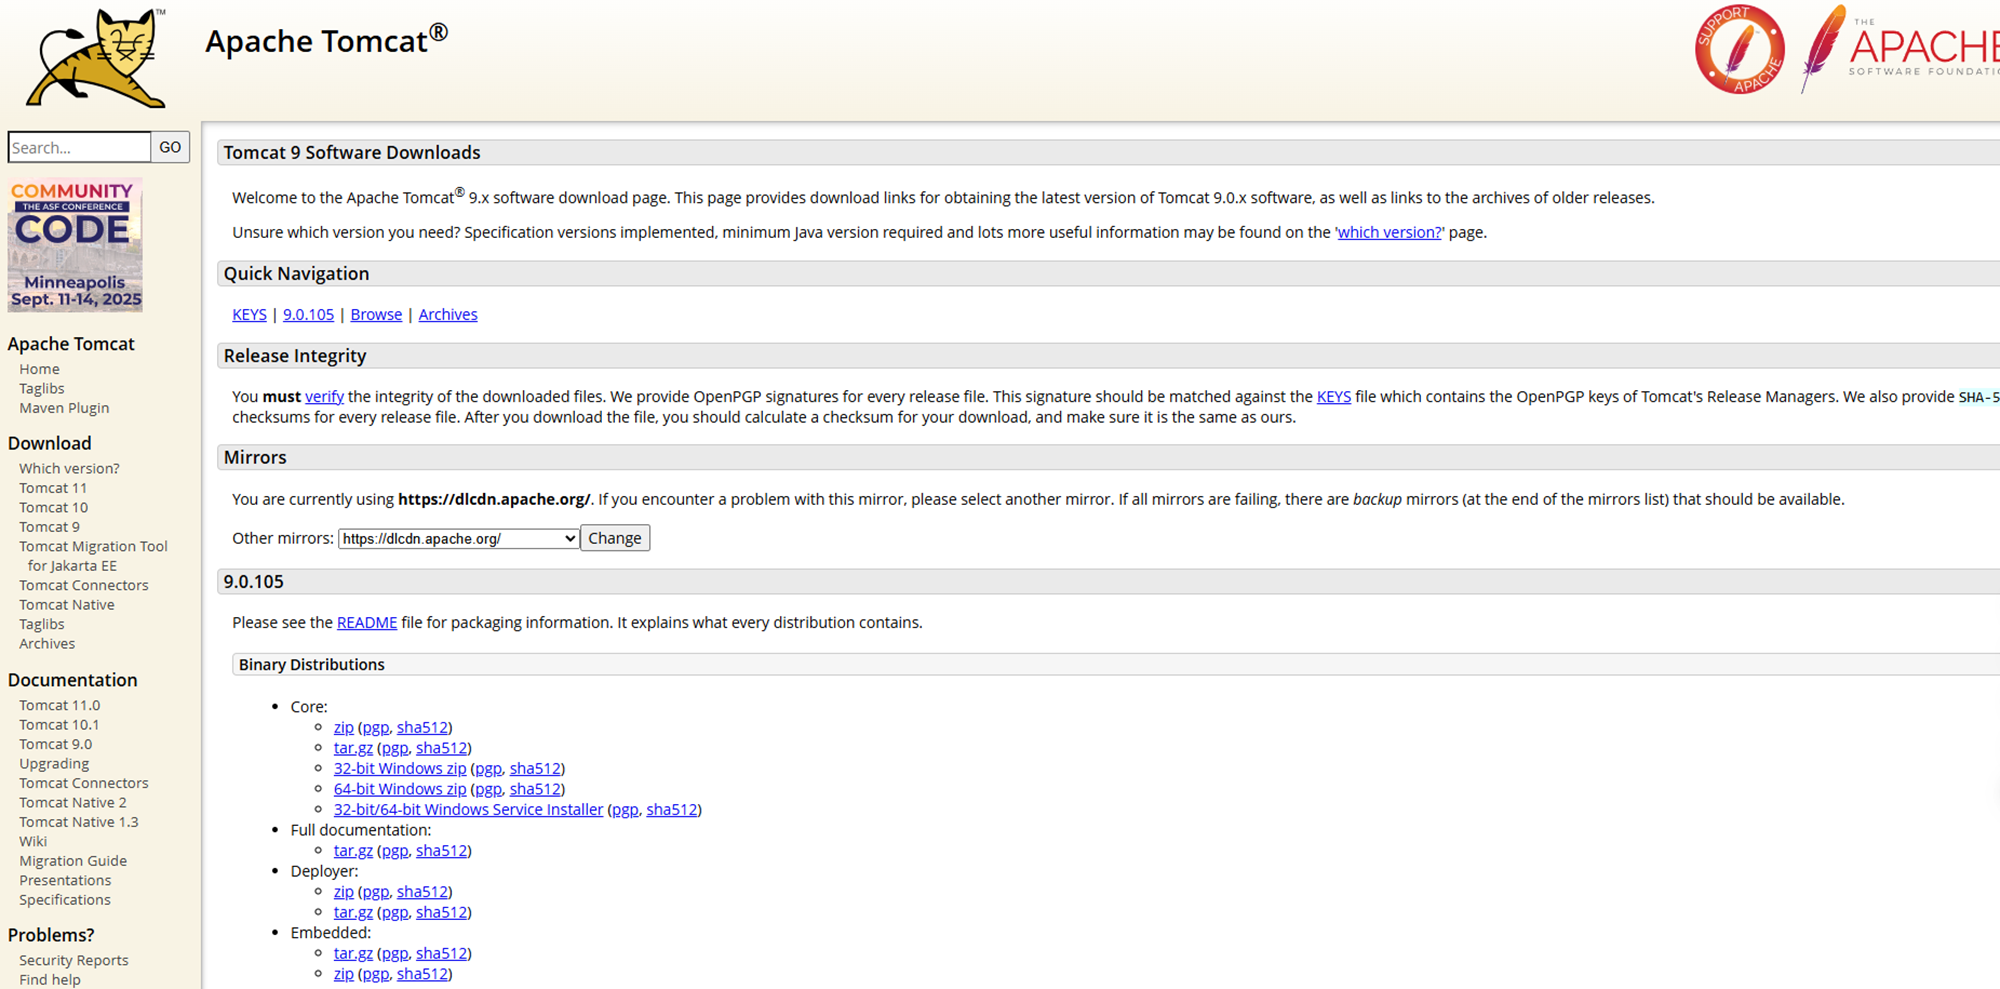Open Tomcat Native 1.3 documentation

[78, 822]
